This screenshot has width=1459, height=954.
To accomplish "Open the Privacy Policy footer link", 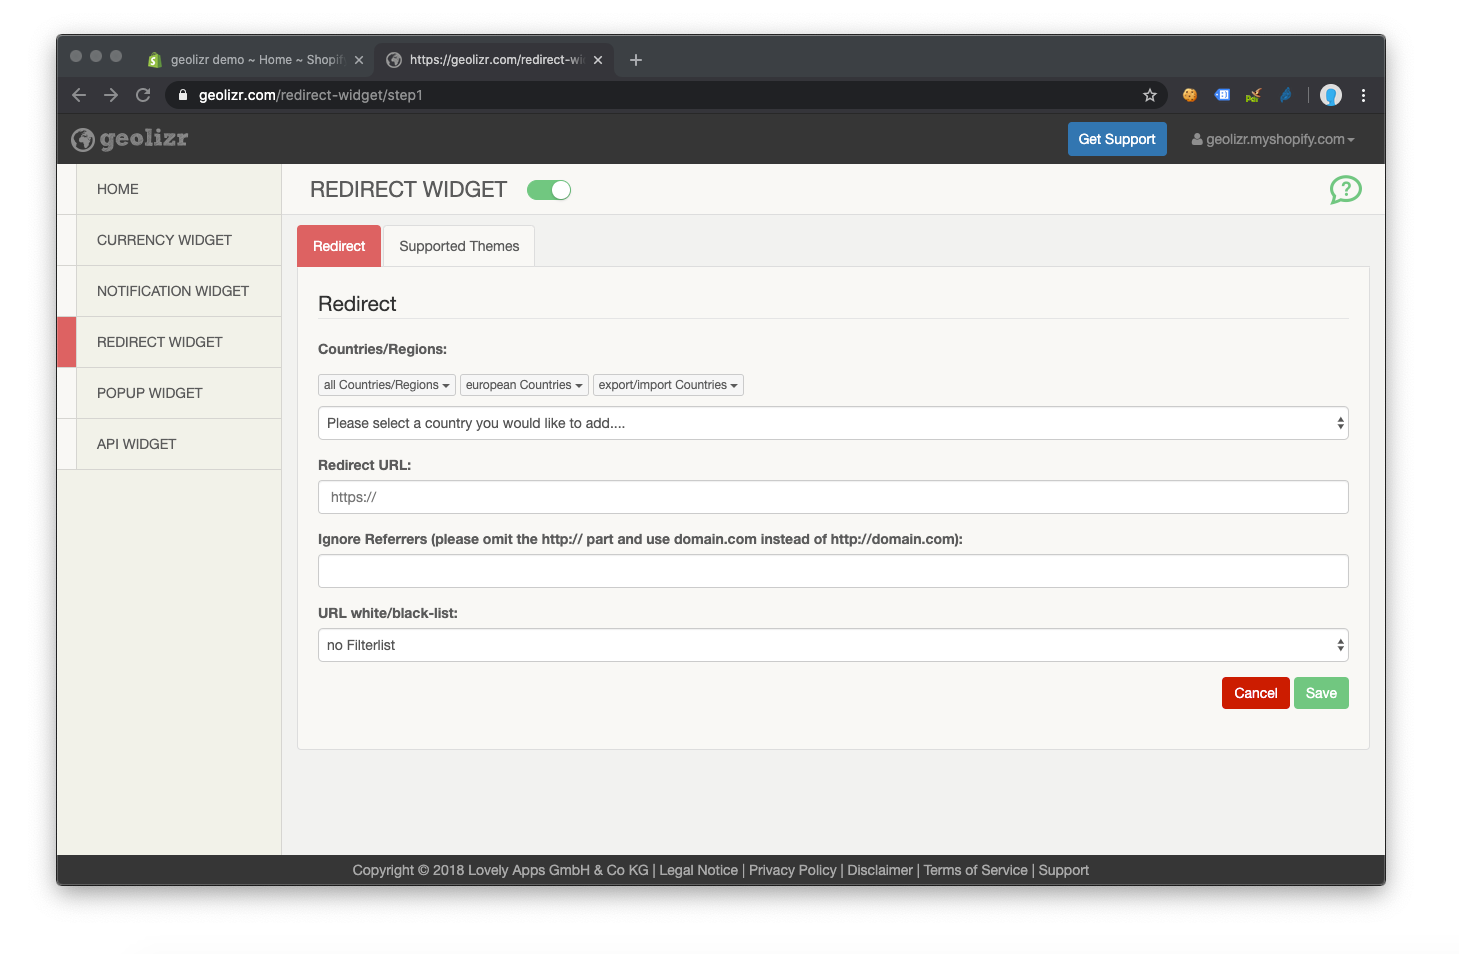I will (792, 870).
